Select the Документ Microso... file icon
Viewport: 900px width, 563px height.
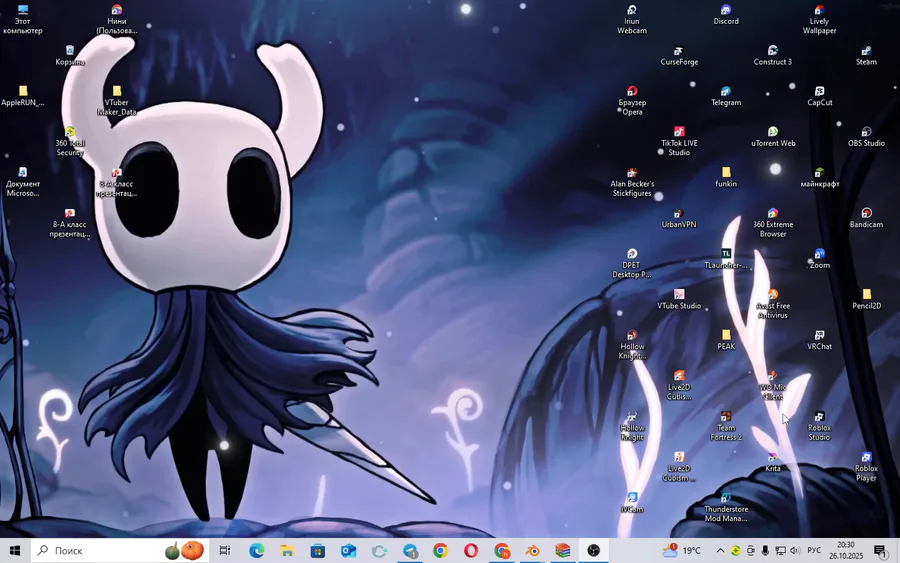[22, 182]
